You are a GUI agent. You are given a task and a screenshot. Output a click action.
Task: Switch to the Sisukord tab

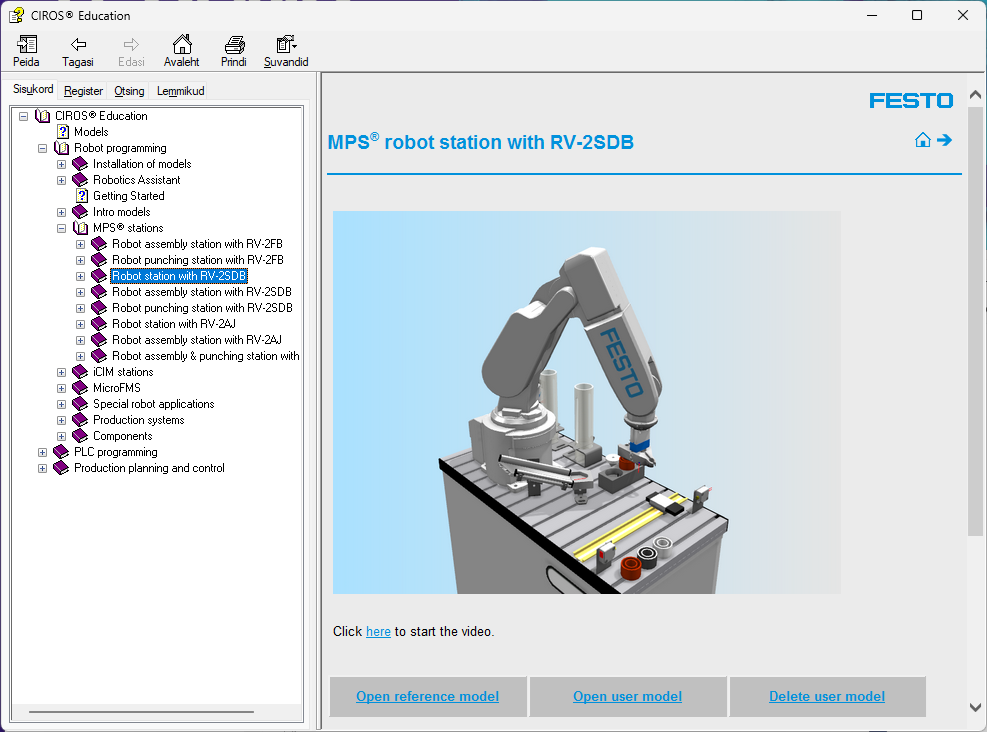33,89
